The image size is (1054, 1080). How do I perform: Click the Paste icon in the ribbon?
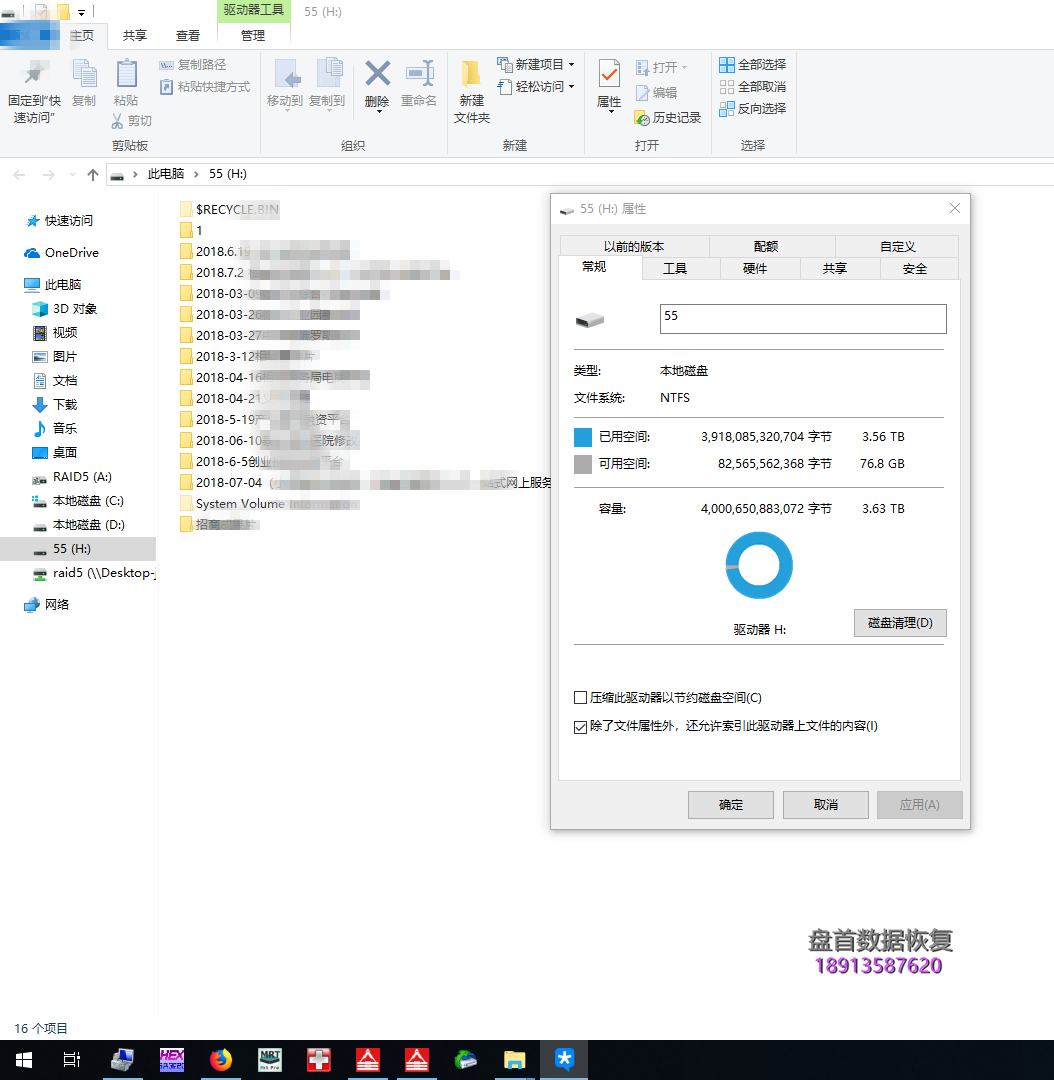point(126,74)
